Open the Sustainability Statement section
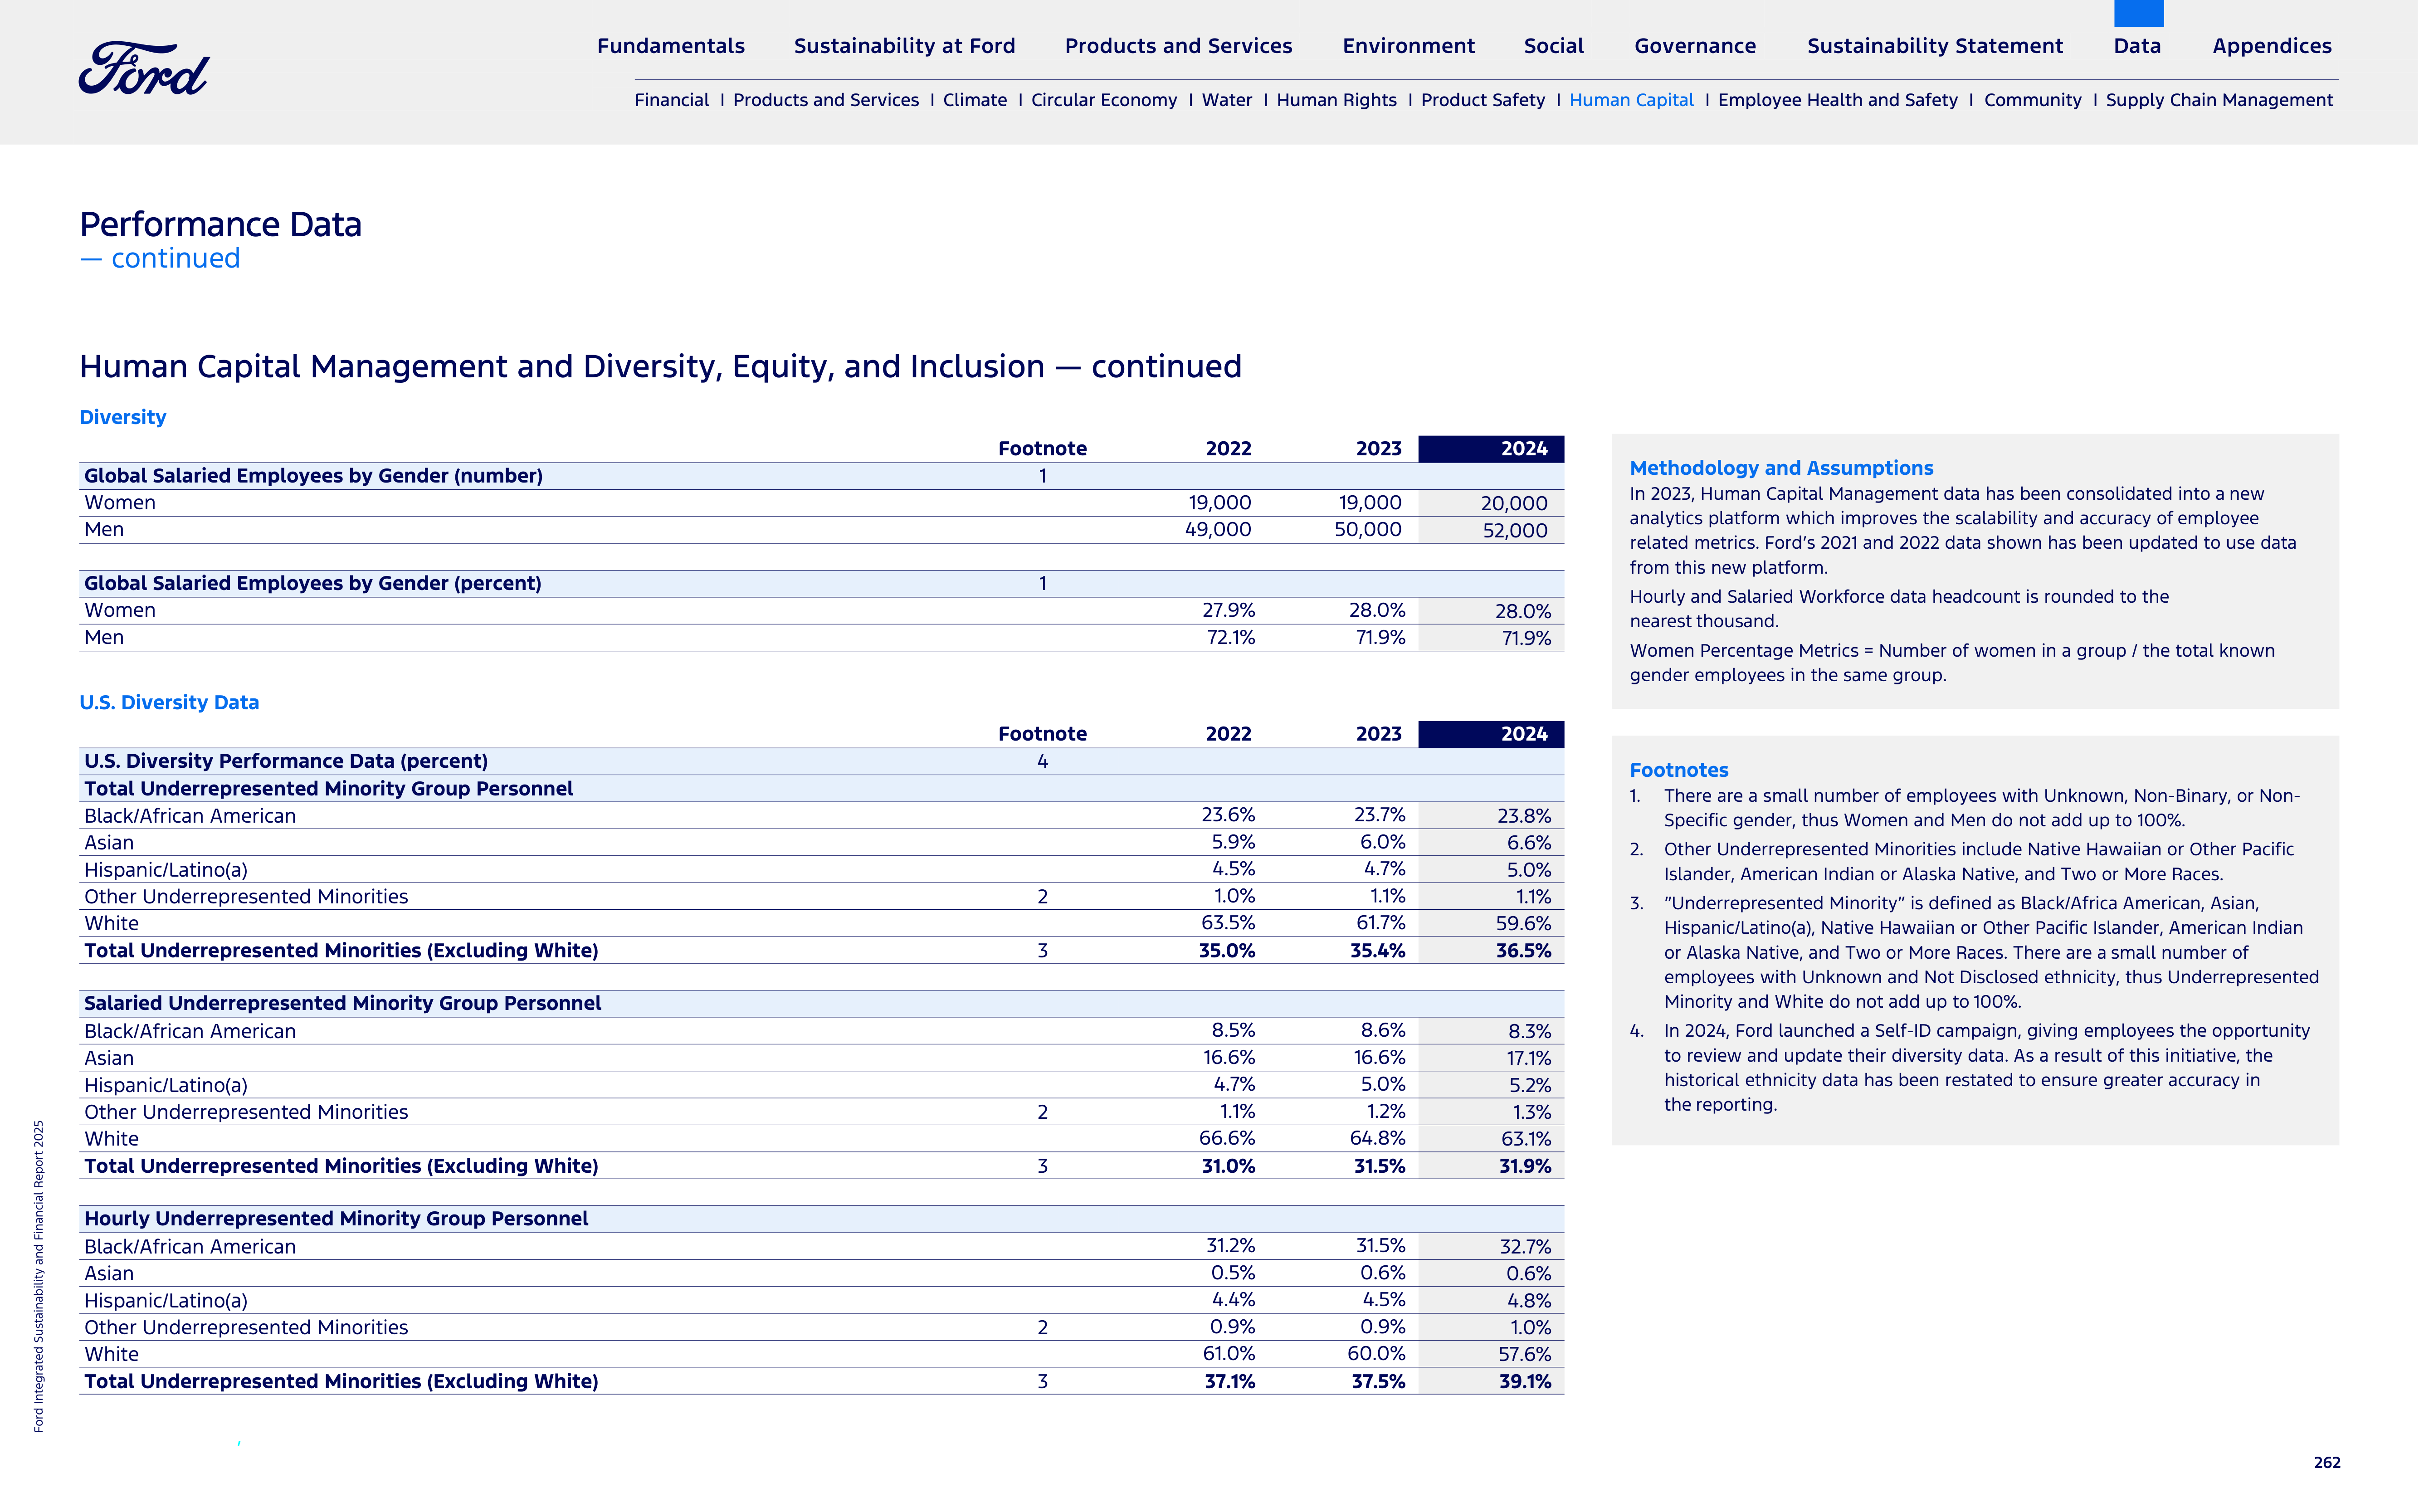The width and height of the screenshot is (2419, 1512). pos(1935,46)
